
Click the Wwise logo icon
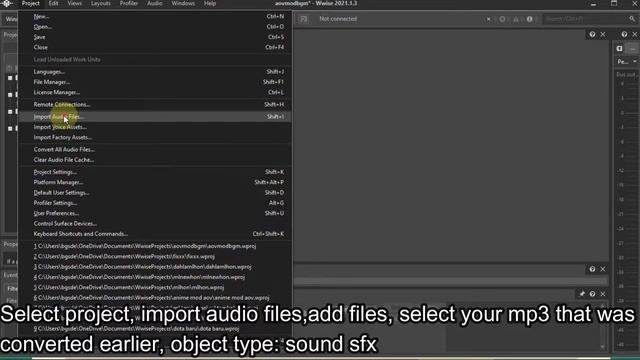click(x=7, y=4)
